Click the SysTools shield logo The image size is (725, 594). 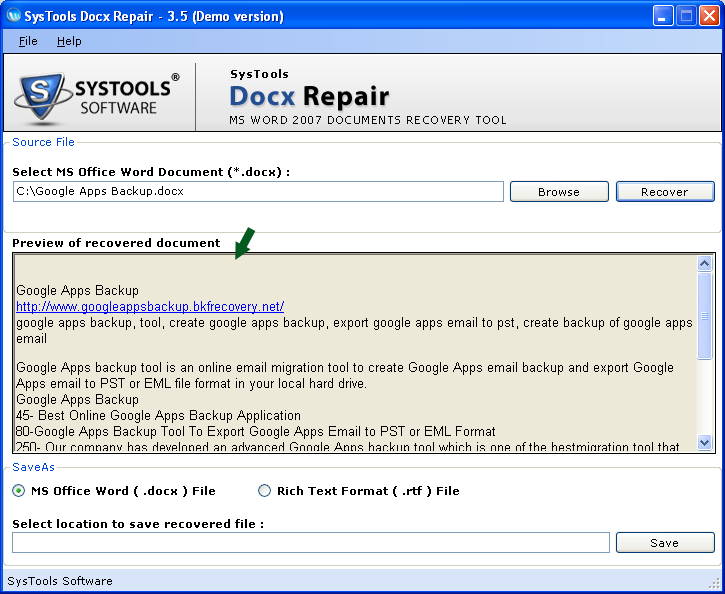coord(43,97)
